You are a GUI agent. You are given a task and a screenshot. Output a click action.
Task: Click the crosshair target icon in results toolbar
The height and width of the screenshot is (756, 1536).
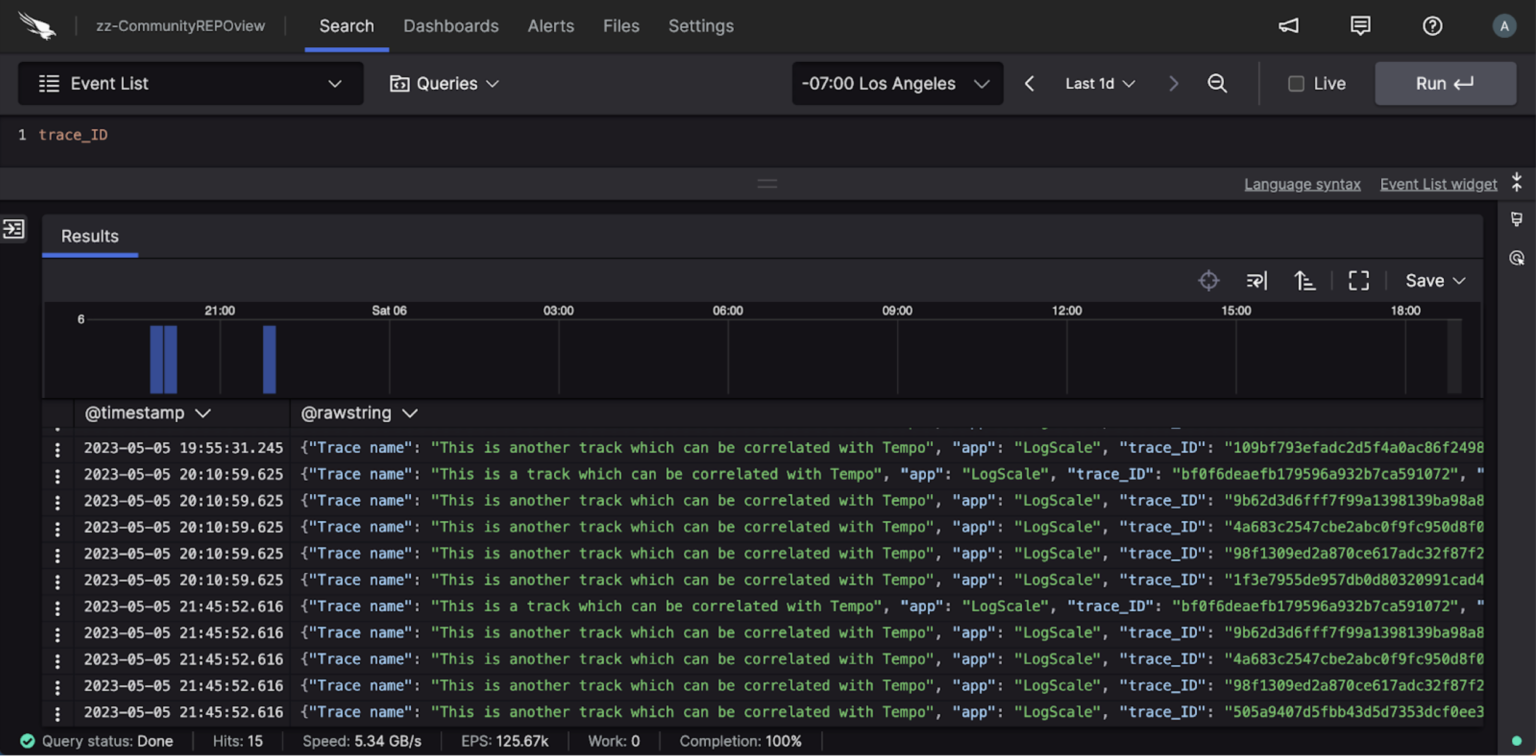[x=1208, y=281]
